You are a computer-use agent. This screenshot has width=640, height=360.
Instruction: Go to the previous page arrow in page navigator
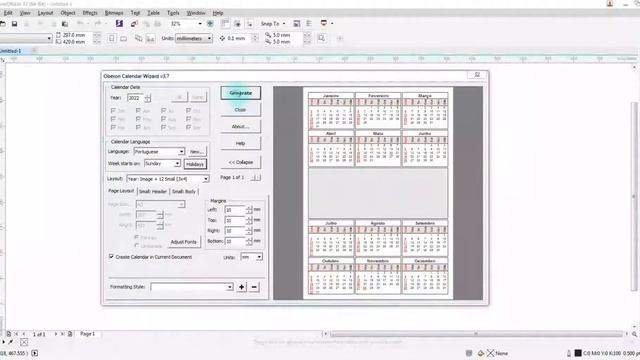pyautogui.click(x=24, y=334)
